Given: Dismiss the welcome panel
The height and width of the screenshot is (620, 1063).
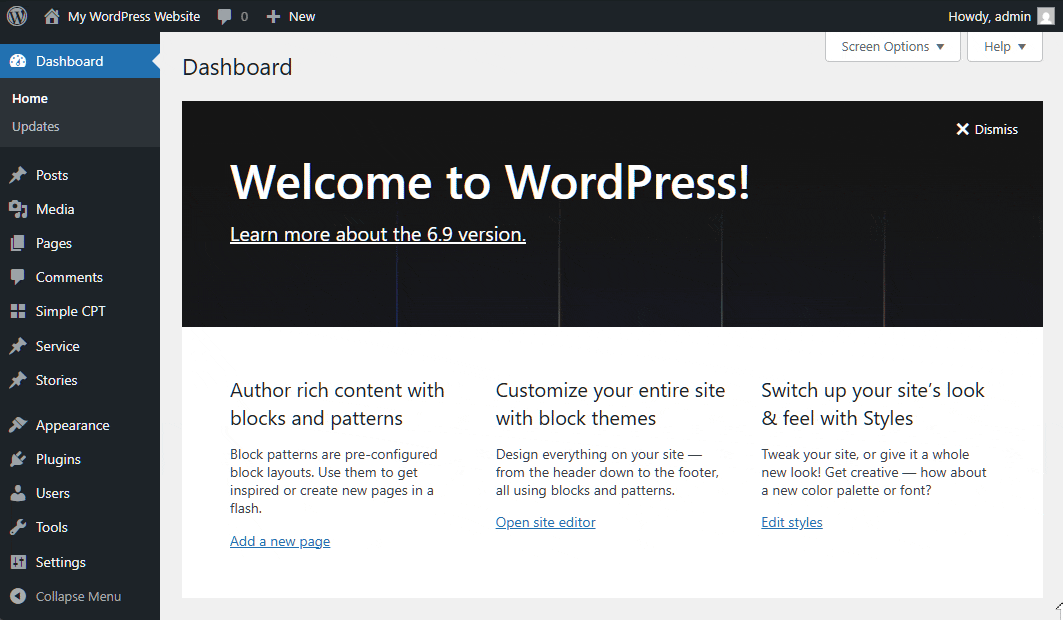Looking at the screenshot, I should (x=986, y=129).
